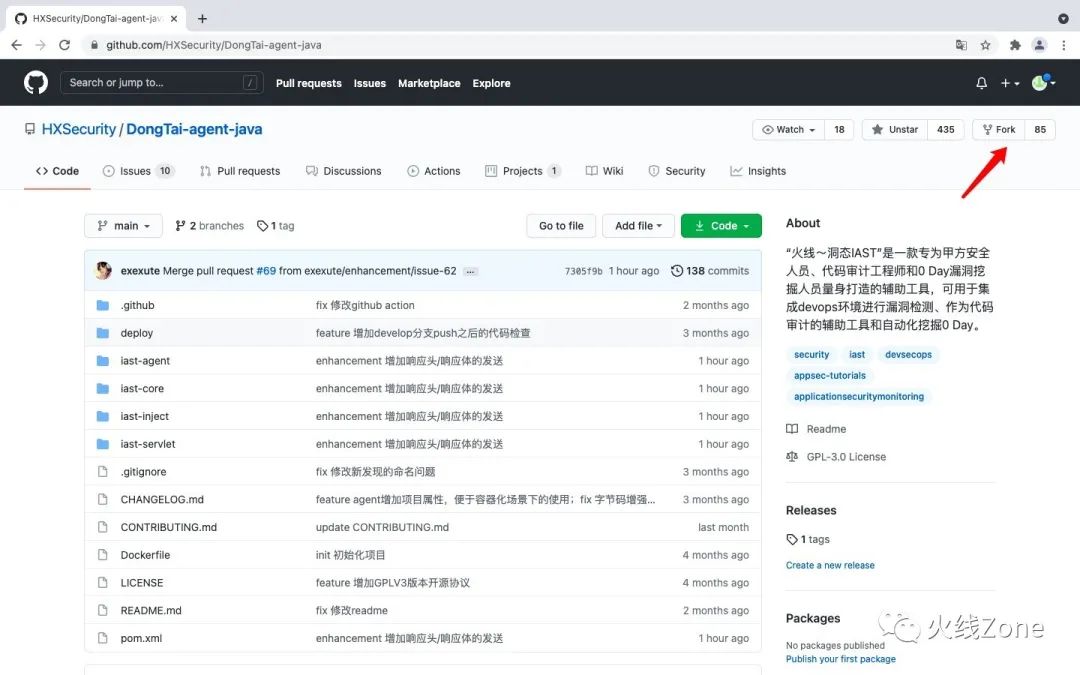Open CHANGELOG.md file
This screenshot has width=1080, height=675.
162,499
